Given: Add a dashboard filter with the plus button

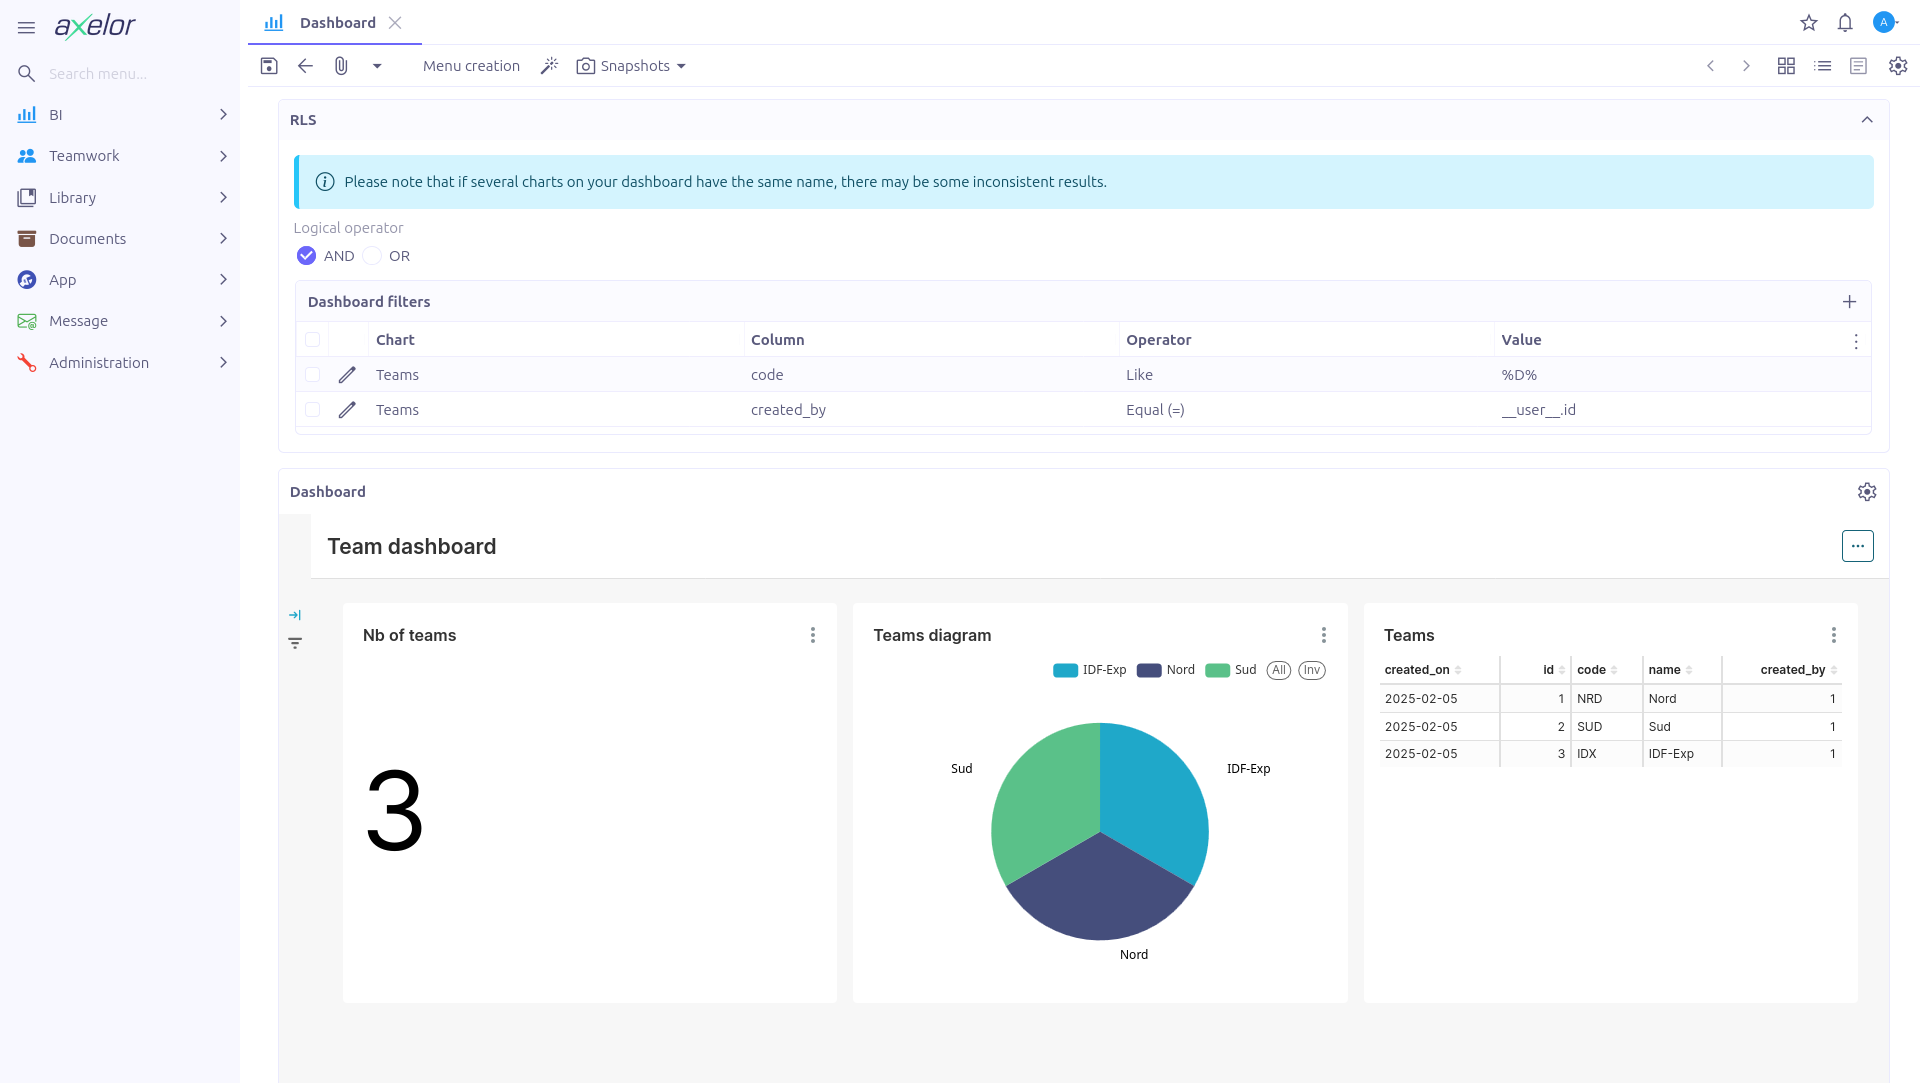Looking at the screenshot, I should [1849, 301].
